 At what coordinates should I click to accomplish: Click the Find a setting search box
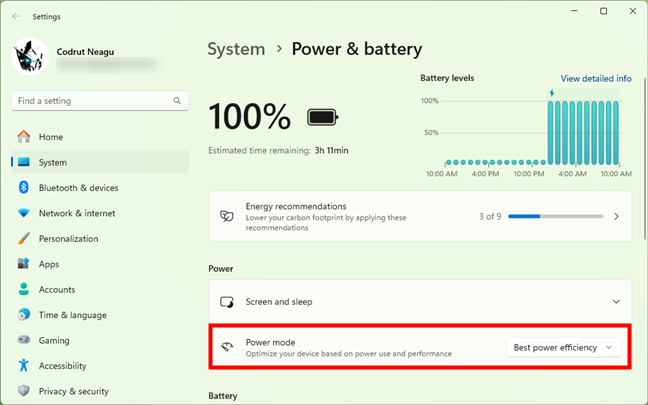pos(90,101)
